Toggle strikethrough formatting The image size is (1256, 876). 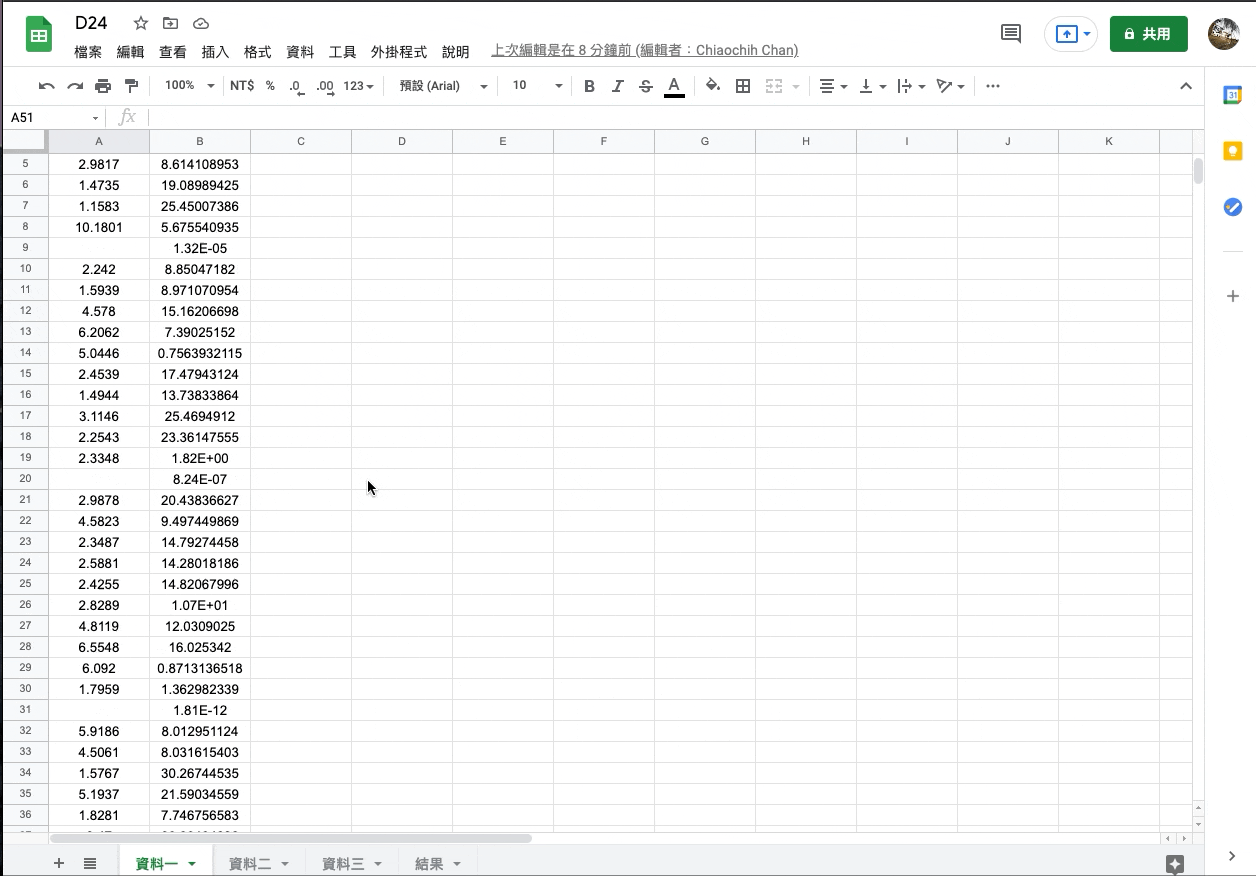(646, 86)
